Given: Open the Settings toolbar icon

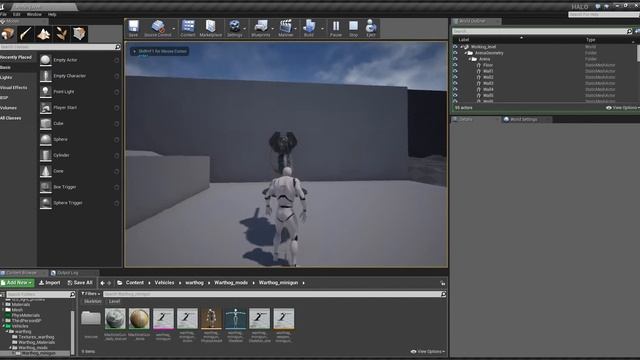Looking at the screenshot, I should coord(235,29).
